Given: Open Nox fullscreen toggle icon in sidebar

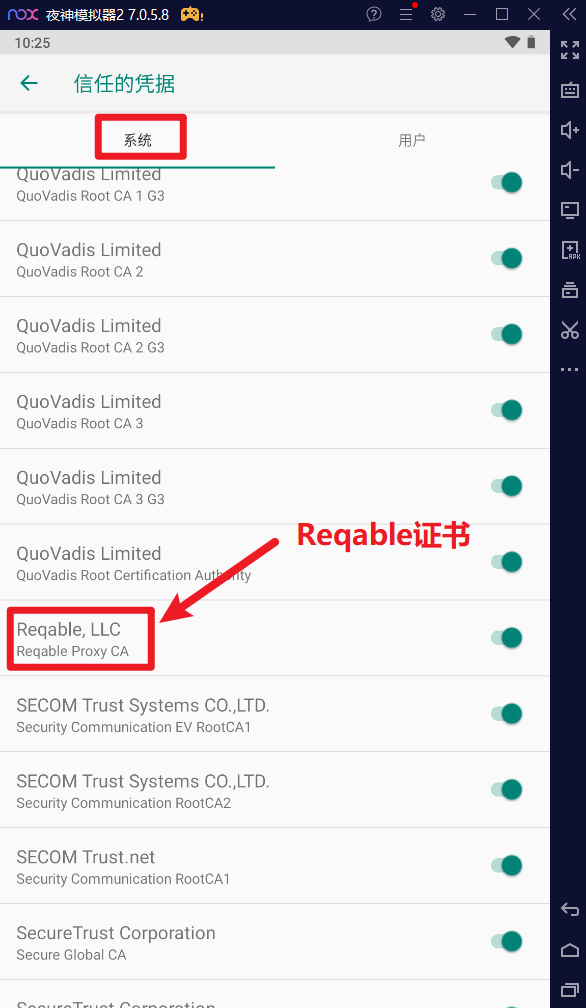Looking at the screenshot, I should (x=569, y=50).
